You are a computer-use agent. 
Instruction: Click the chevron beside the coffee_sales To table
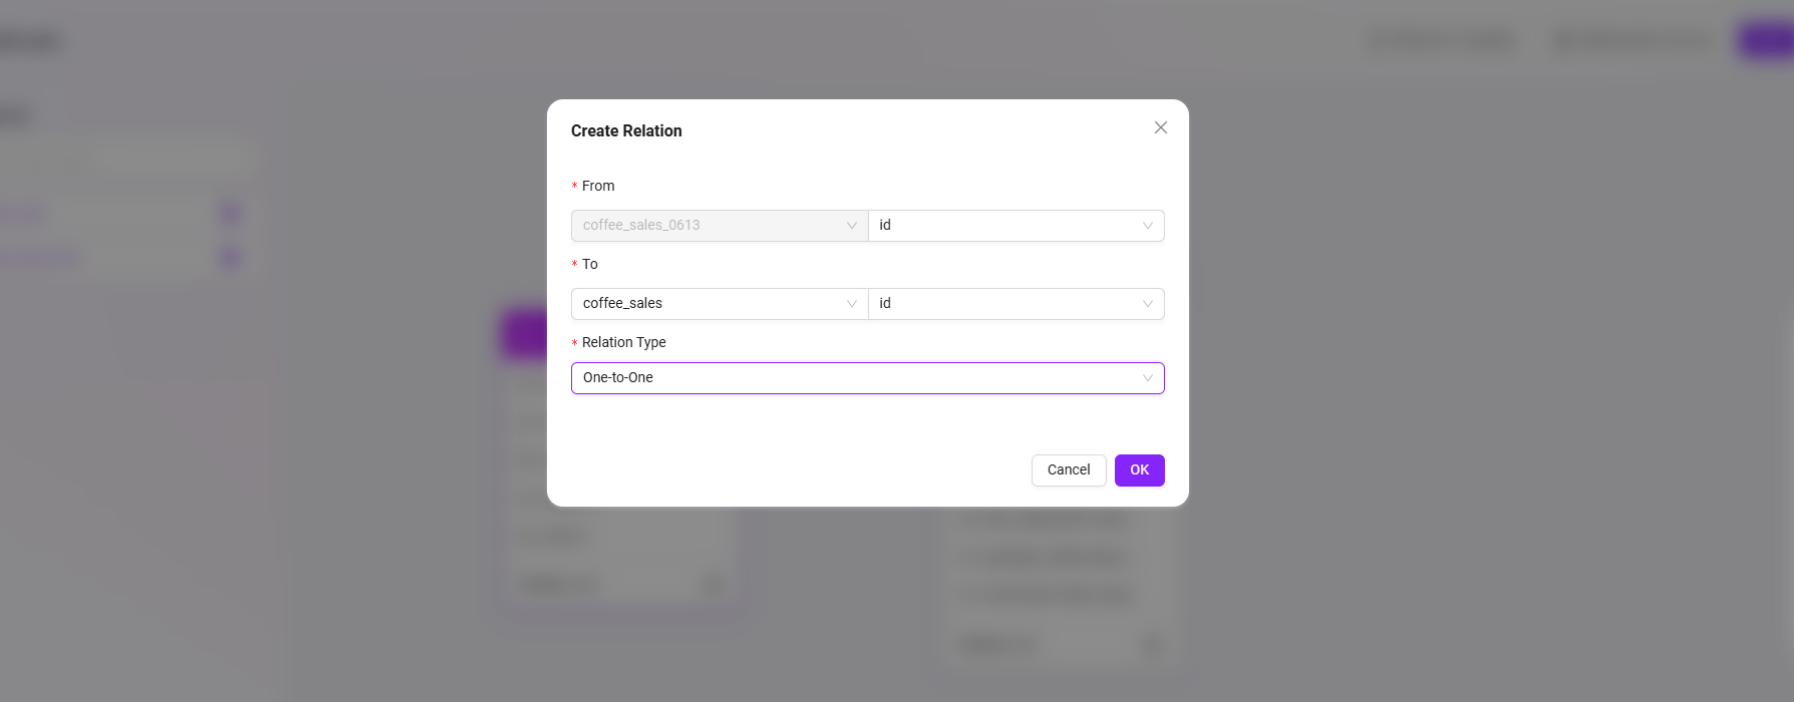click(851, 304)
